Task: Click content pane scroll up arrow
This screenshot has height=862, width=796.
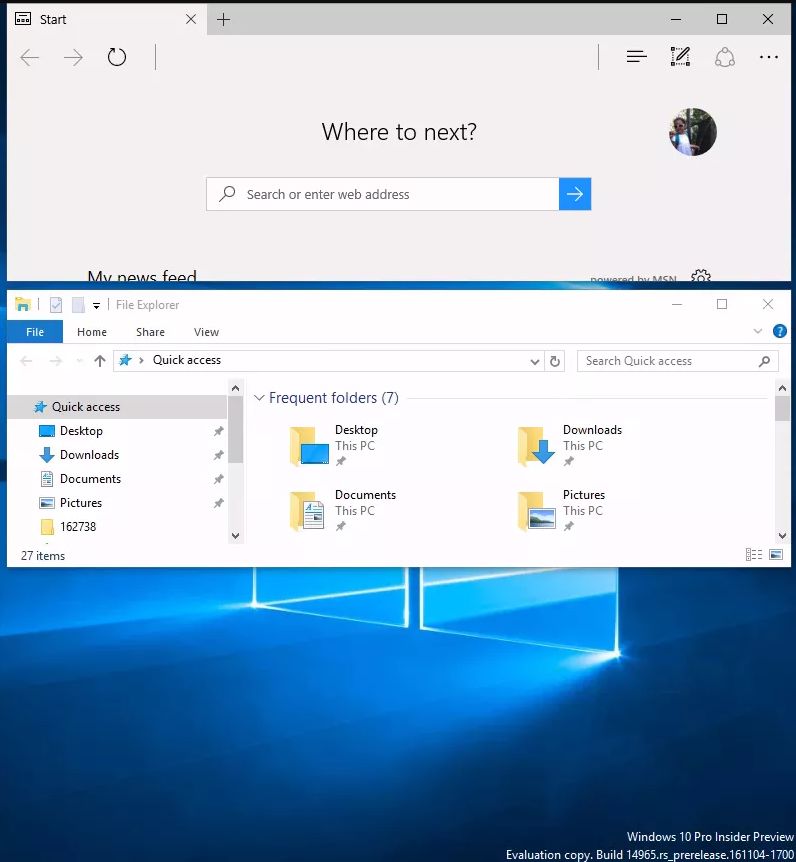Action: 782,388
